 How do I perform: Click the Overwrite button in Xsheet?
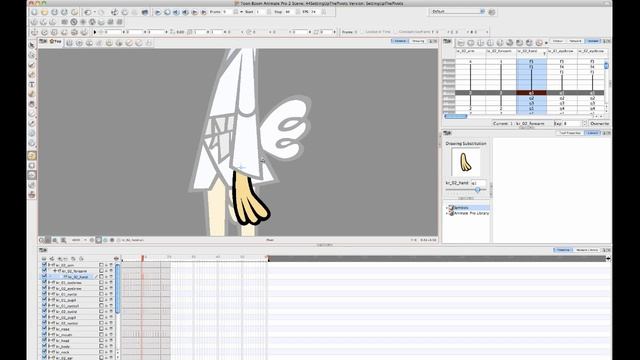coord(599,123)
